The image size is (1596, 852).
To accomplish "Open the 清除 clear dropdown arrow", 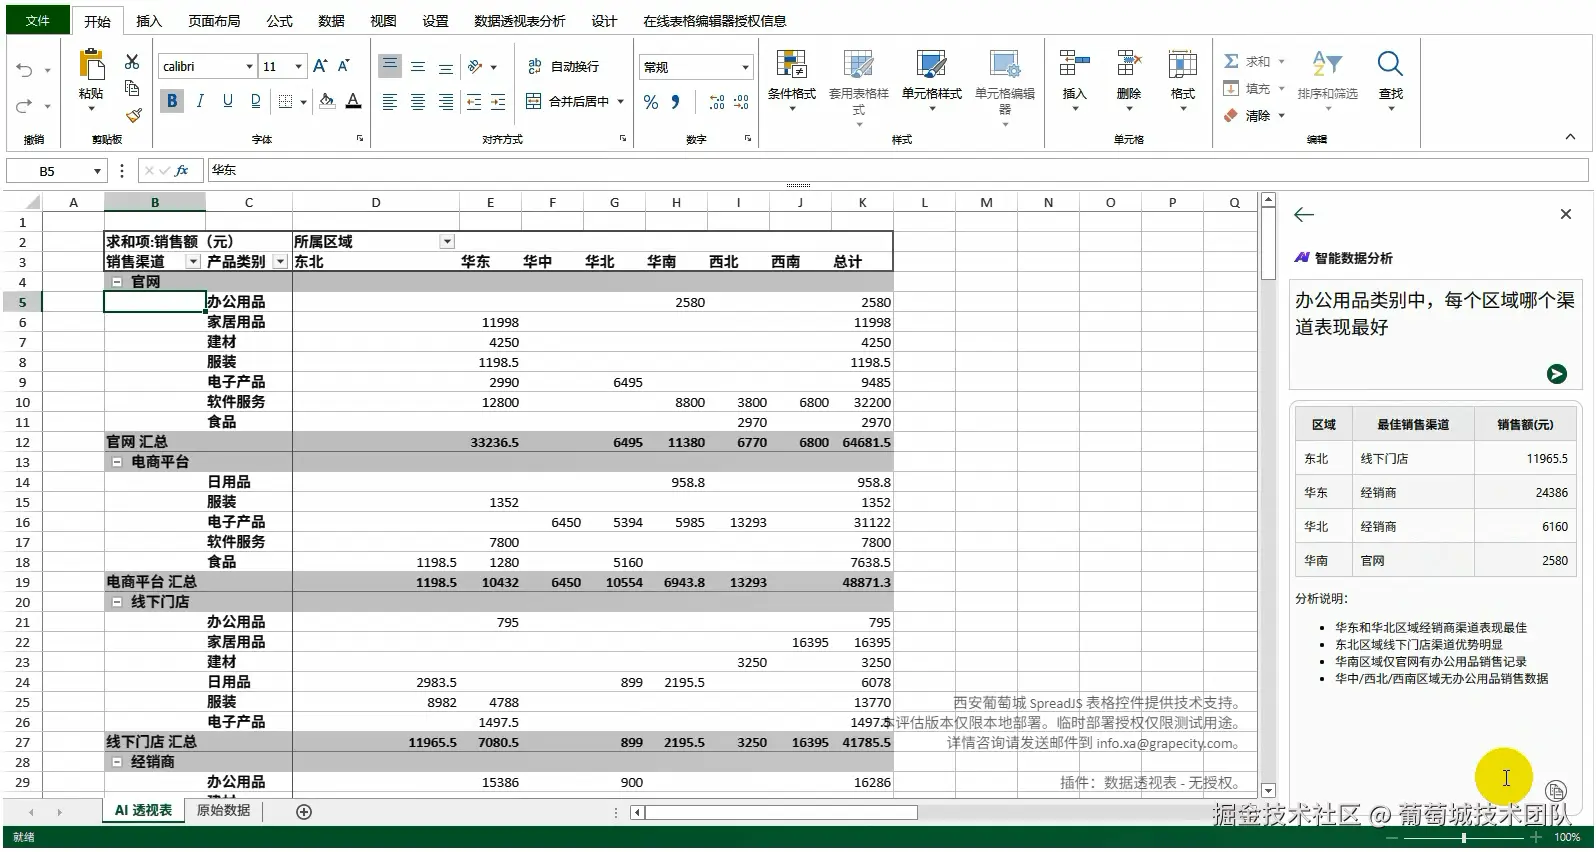I will [x=1281, y=116].
